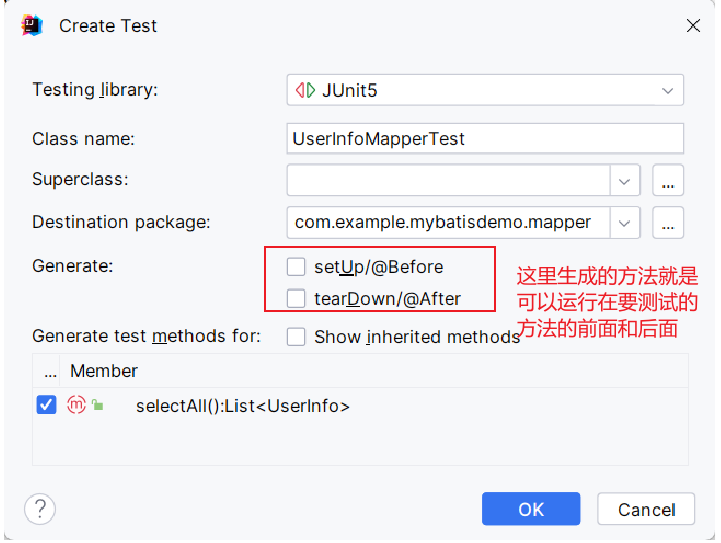The image size is (721, 543).
Task: Expand the Destination package dropdown arrow
Action: pos(625,222)
